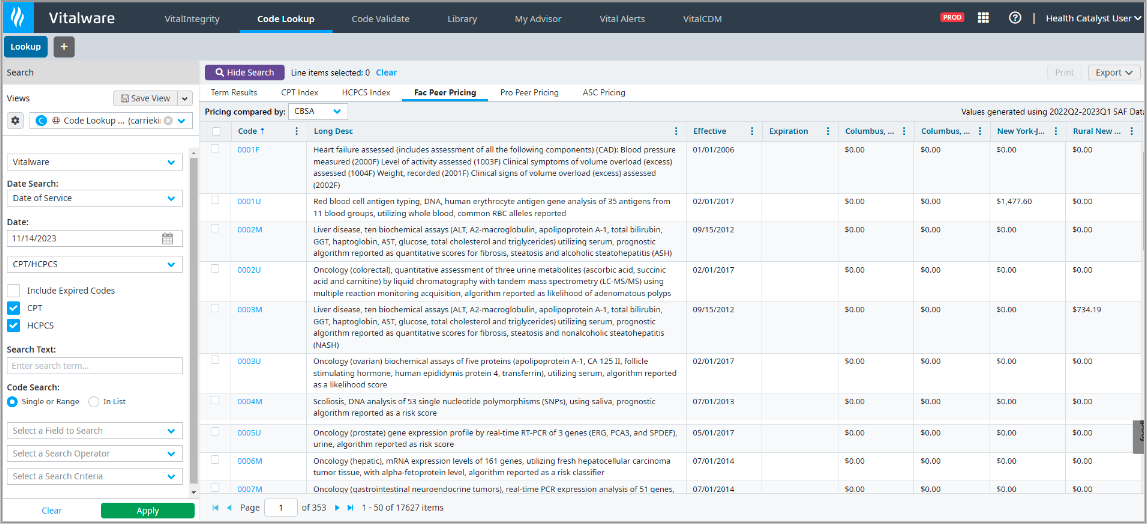Open the Long Desc column options menu
Screen dimensions: 1147x524
point(676,132)
